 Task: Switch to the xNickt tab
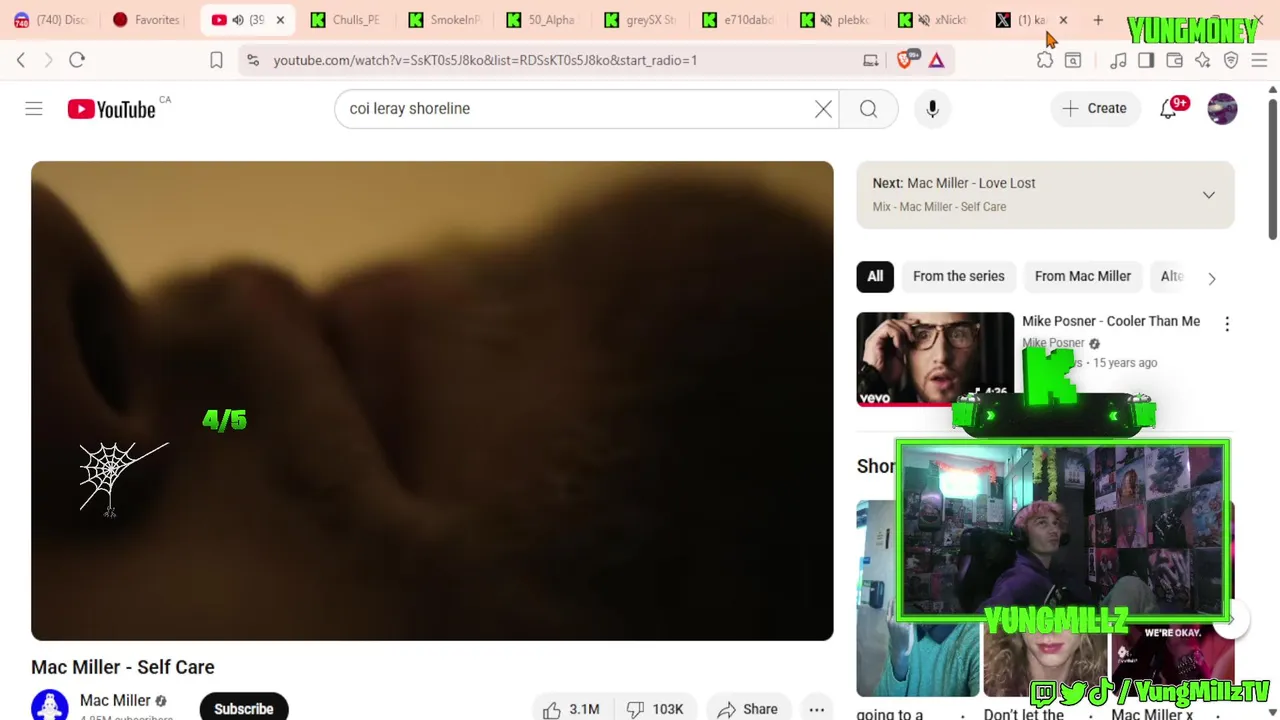click(x=933, y=20)
